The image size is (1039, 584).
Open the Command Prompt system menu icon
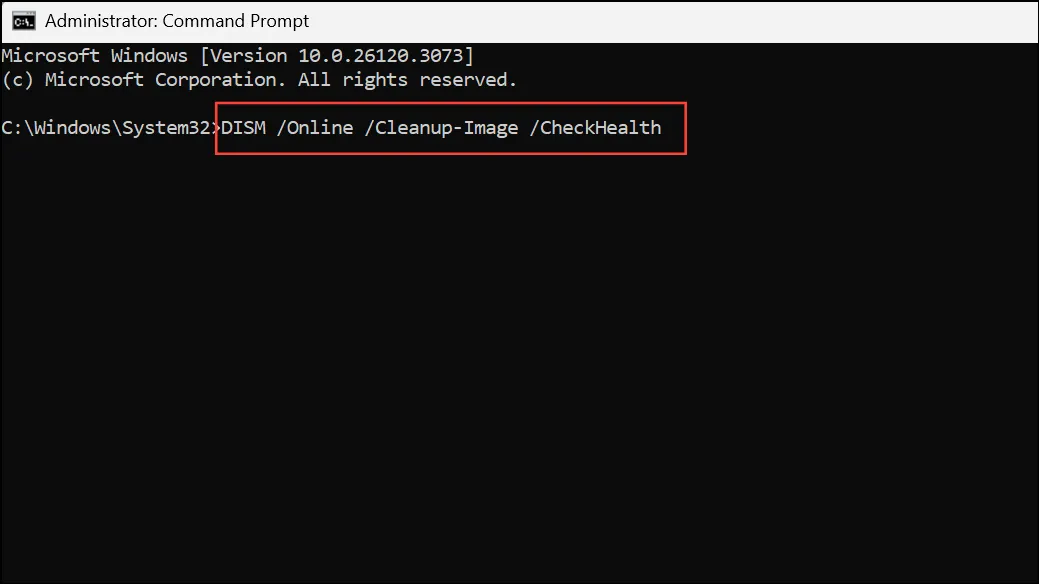click(23, 21)
